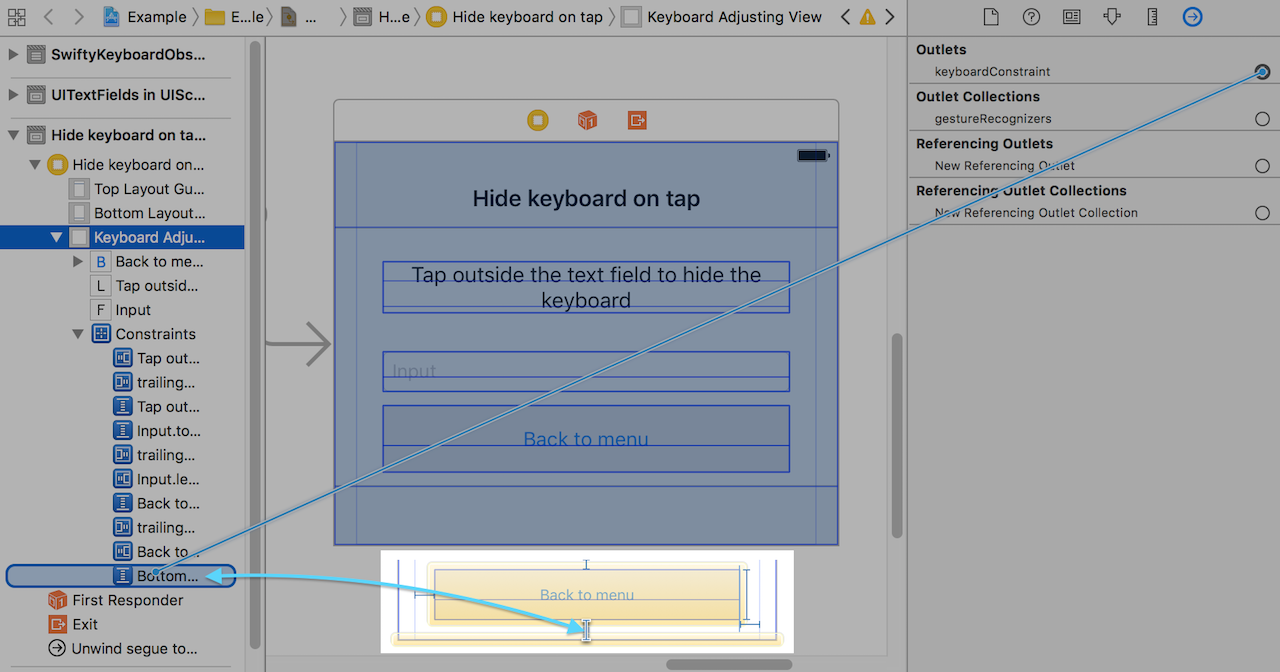Image resolution: width=1280 pixels, height=672 pixels.
Task: Connect the keyboardConstraint outlet circle
Action: (x=1262, y=72)
